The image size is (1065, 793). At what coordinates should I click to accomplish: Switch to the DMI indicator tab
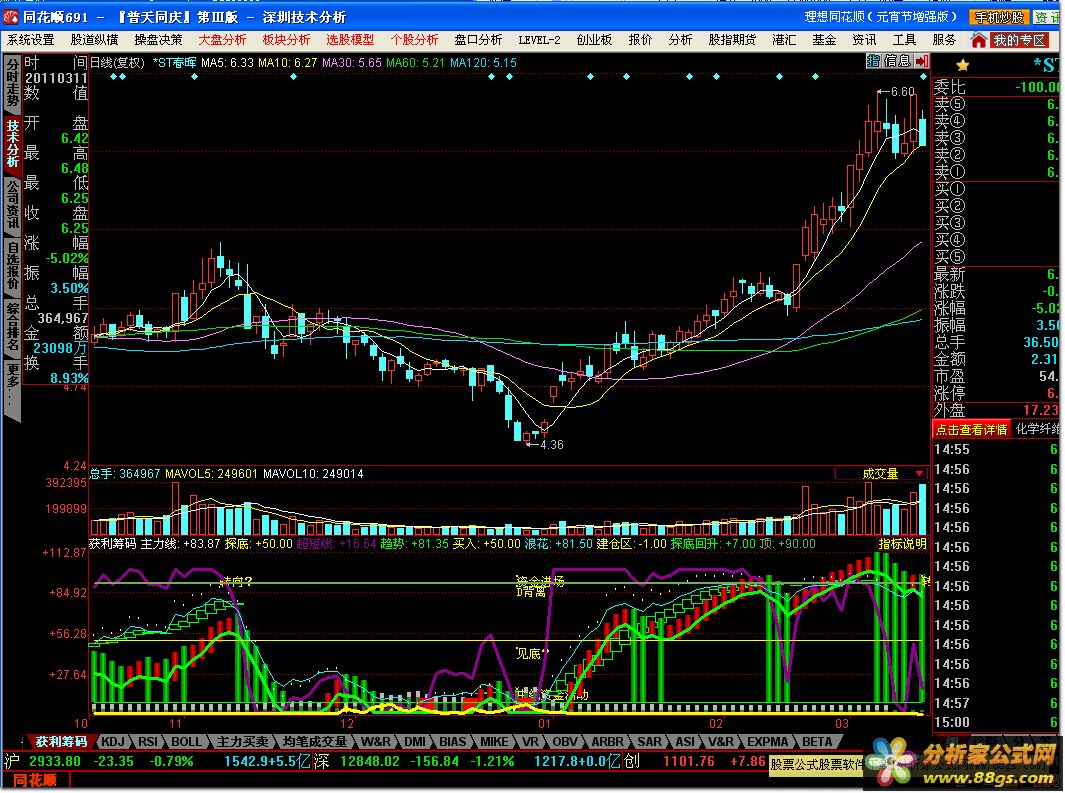414,741
